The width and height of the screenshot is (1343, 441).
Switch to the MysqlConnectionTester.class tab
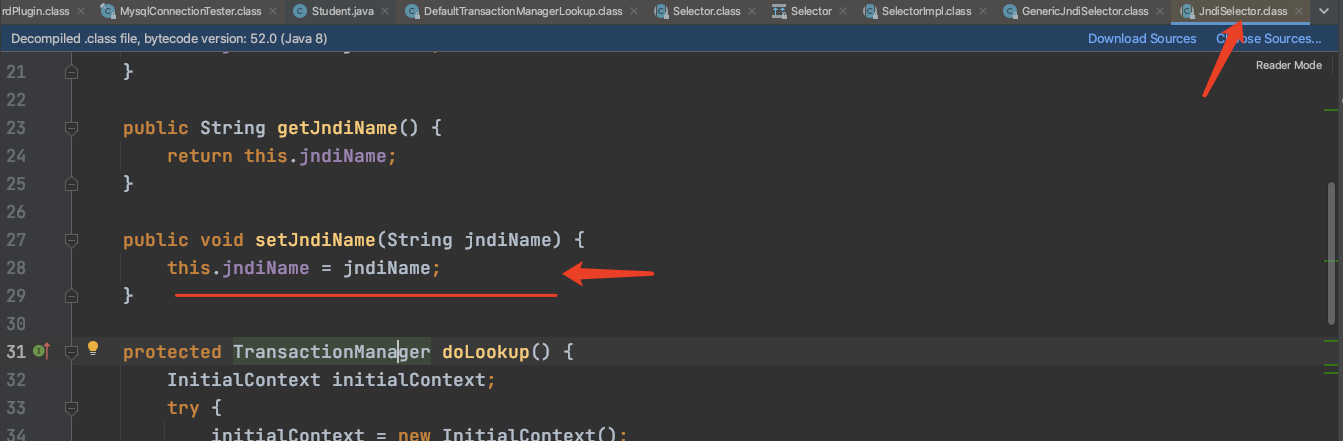click(x=190, y=11)
